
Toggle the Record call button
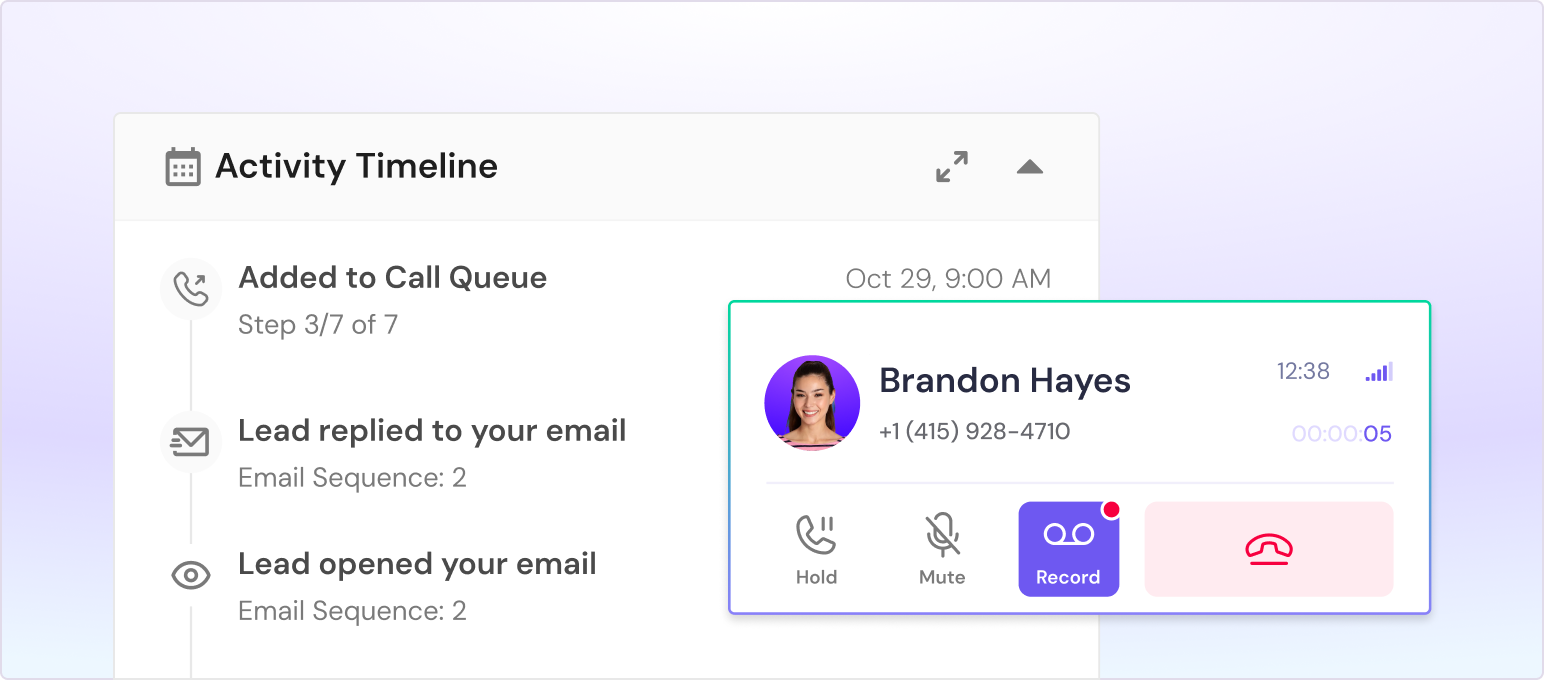[x=1068, y=549]
